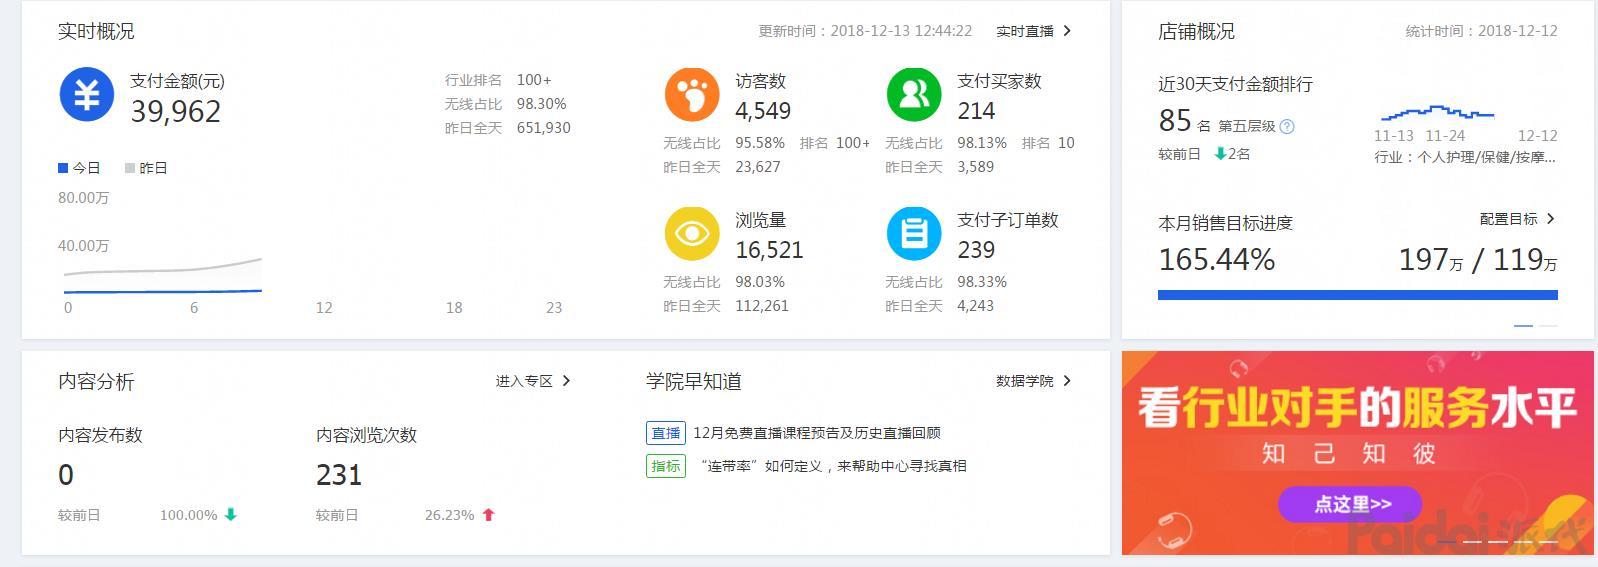Click the green down arrow beside 100.00%
The image size is (1598, 567).
[231, 515]
